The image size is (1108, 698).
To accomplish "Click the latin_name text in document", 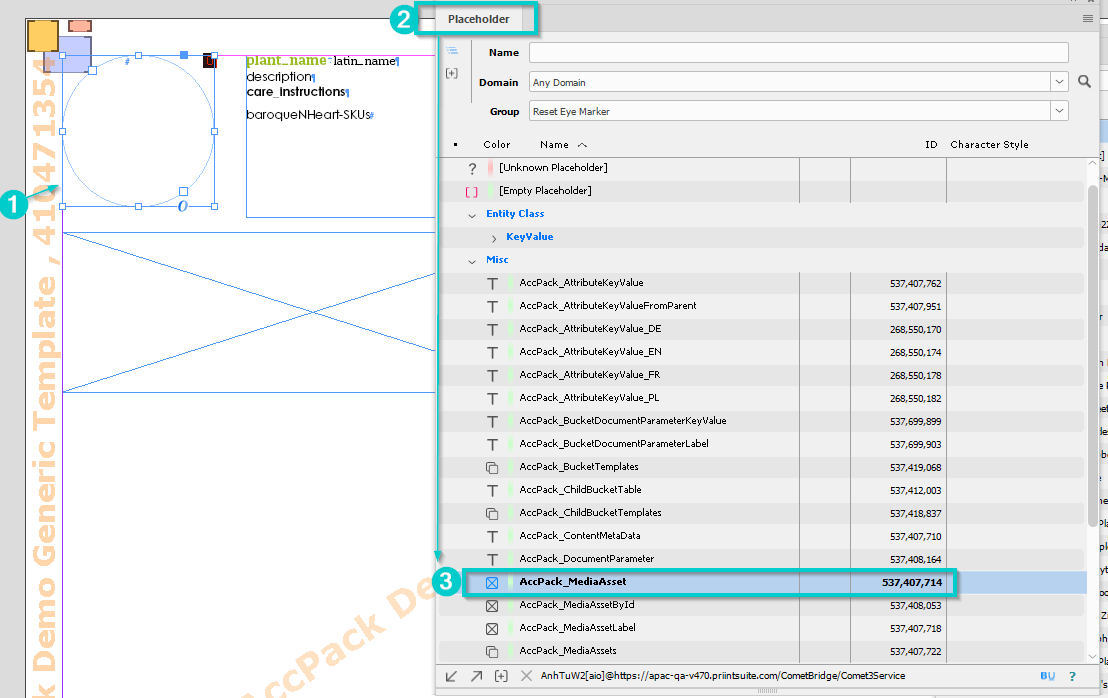I will click(x=365, y=61).
